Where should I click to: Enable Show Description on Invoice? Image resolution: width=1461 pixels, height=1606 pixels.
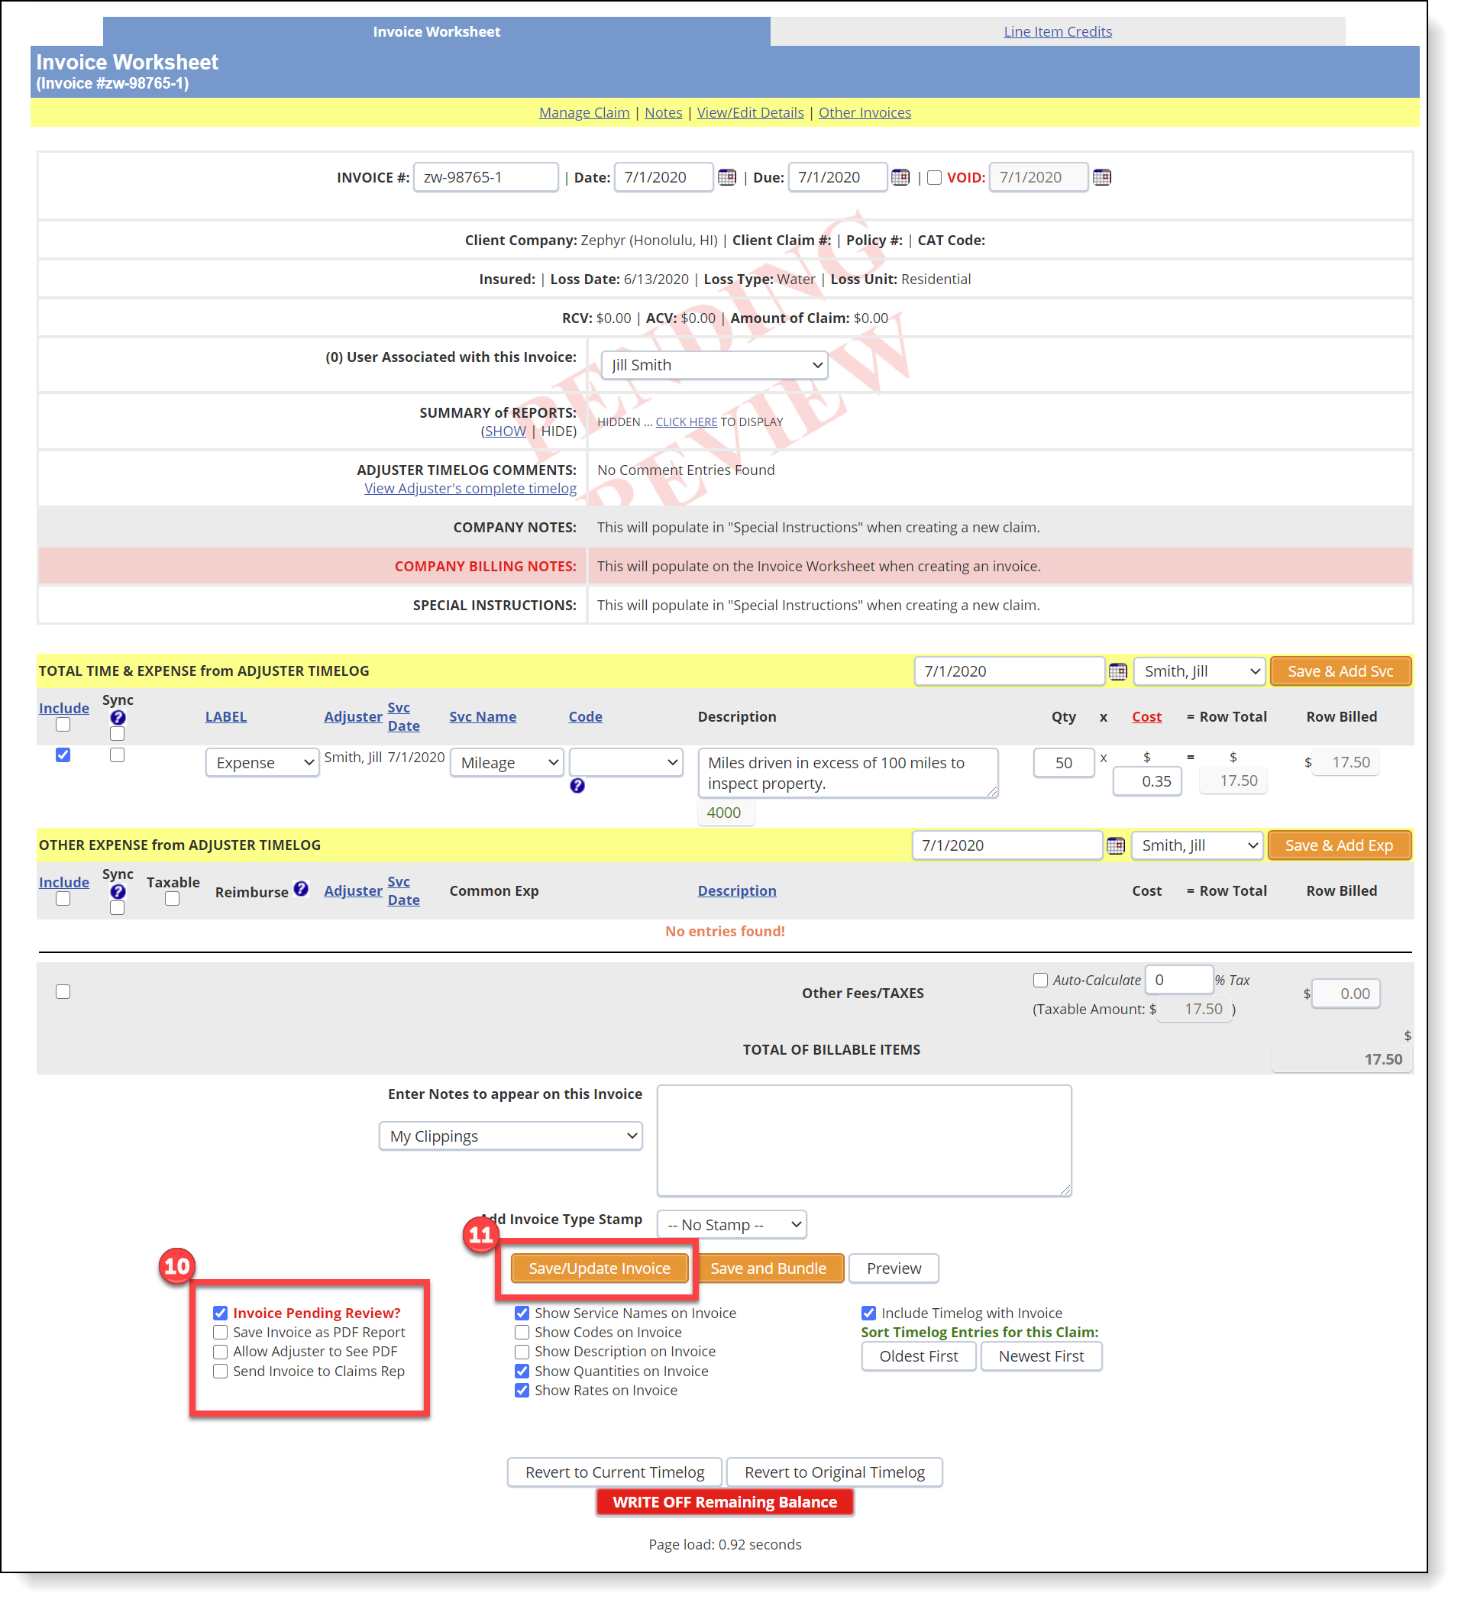point(522,1351)
